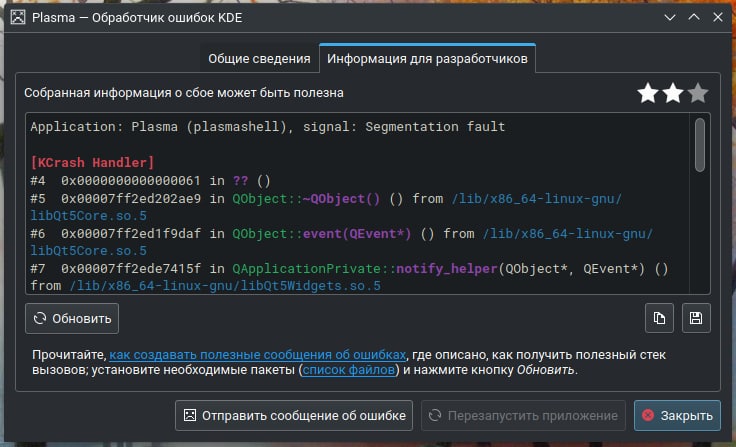The height and width of the screenshot is (447, 736).
Task: Close window via title bar X
Action: 718,17
